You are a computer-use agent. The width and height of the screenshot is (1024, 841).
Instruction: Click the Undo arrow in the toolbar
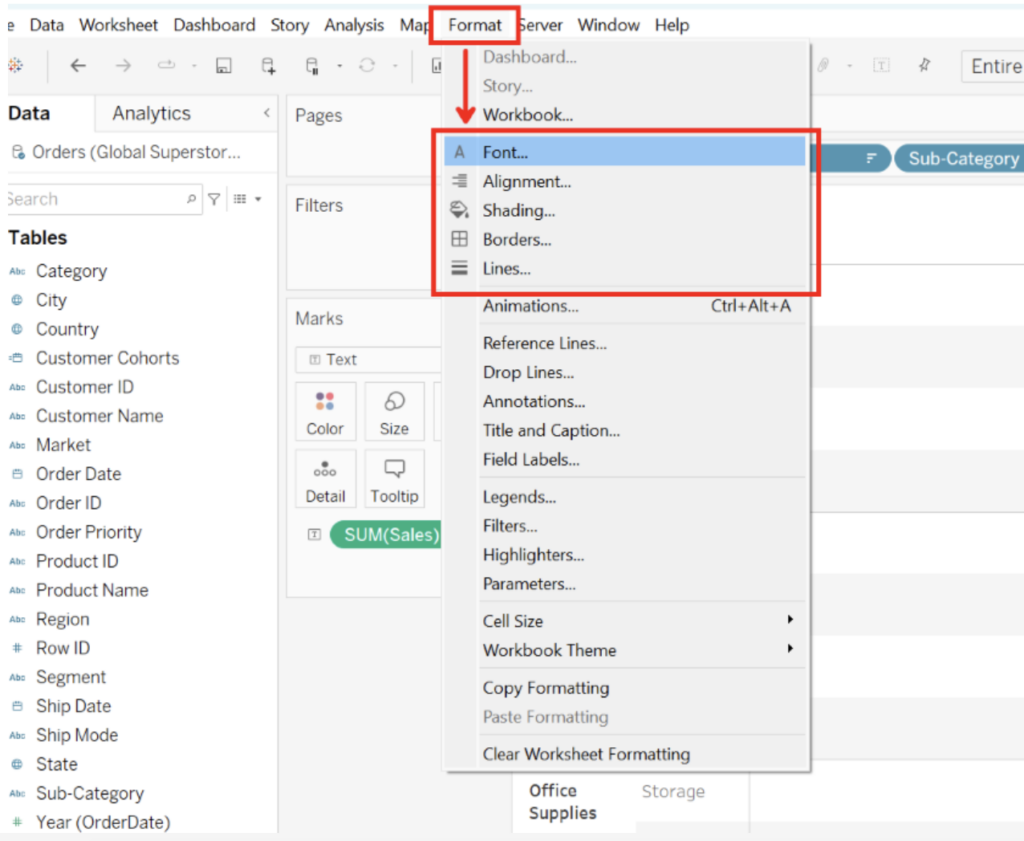point(77,65)
